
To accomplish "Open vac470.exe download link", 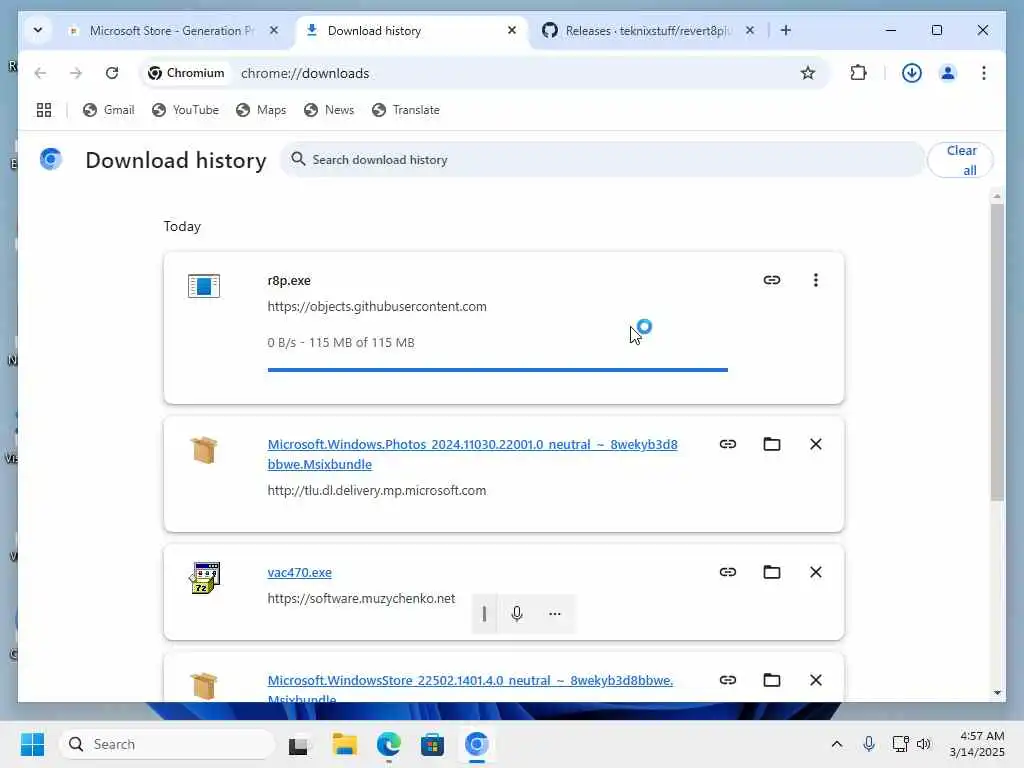I will (x=299, y=572).
